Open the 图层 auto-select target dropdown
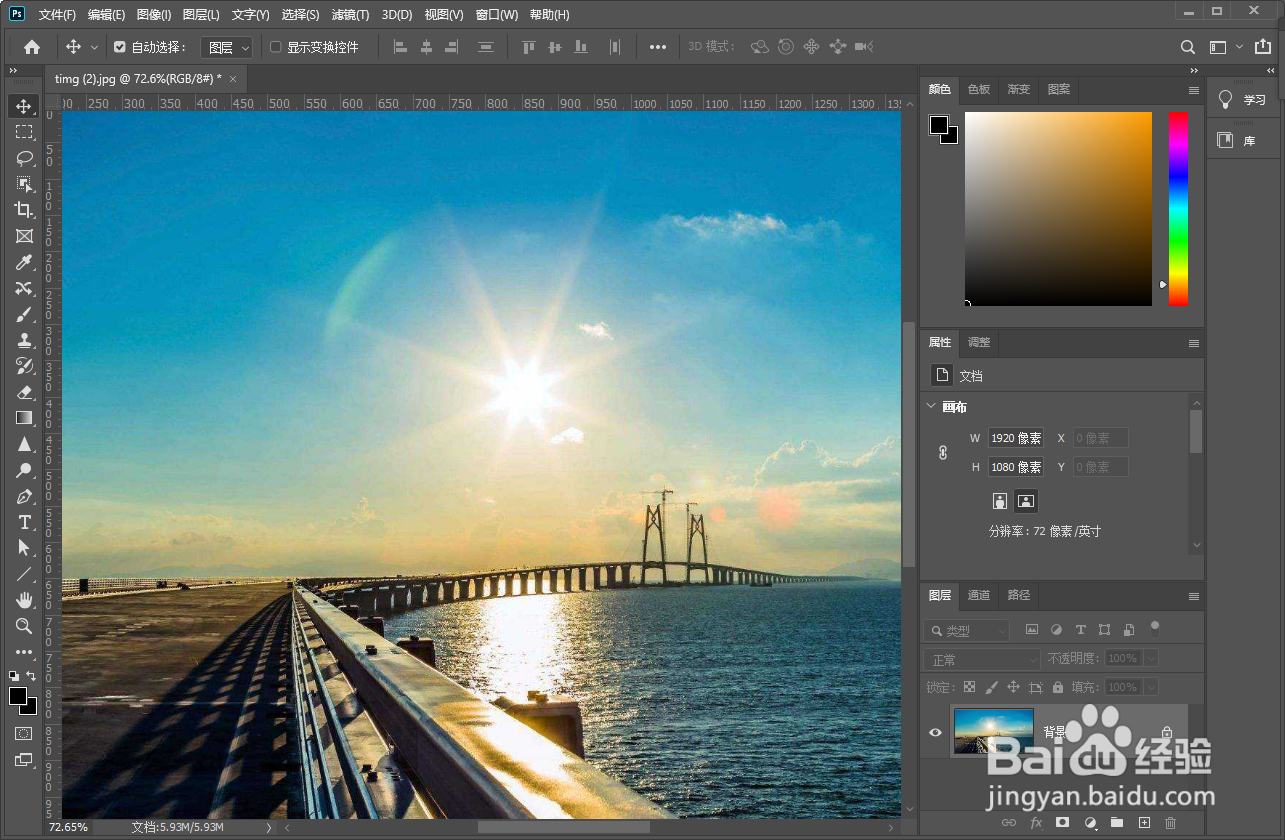1285x840 pixels. point(227,47)
